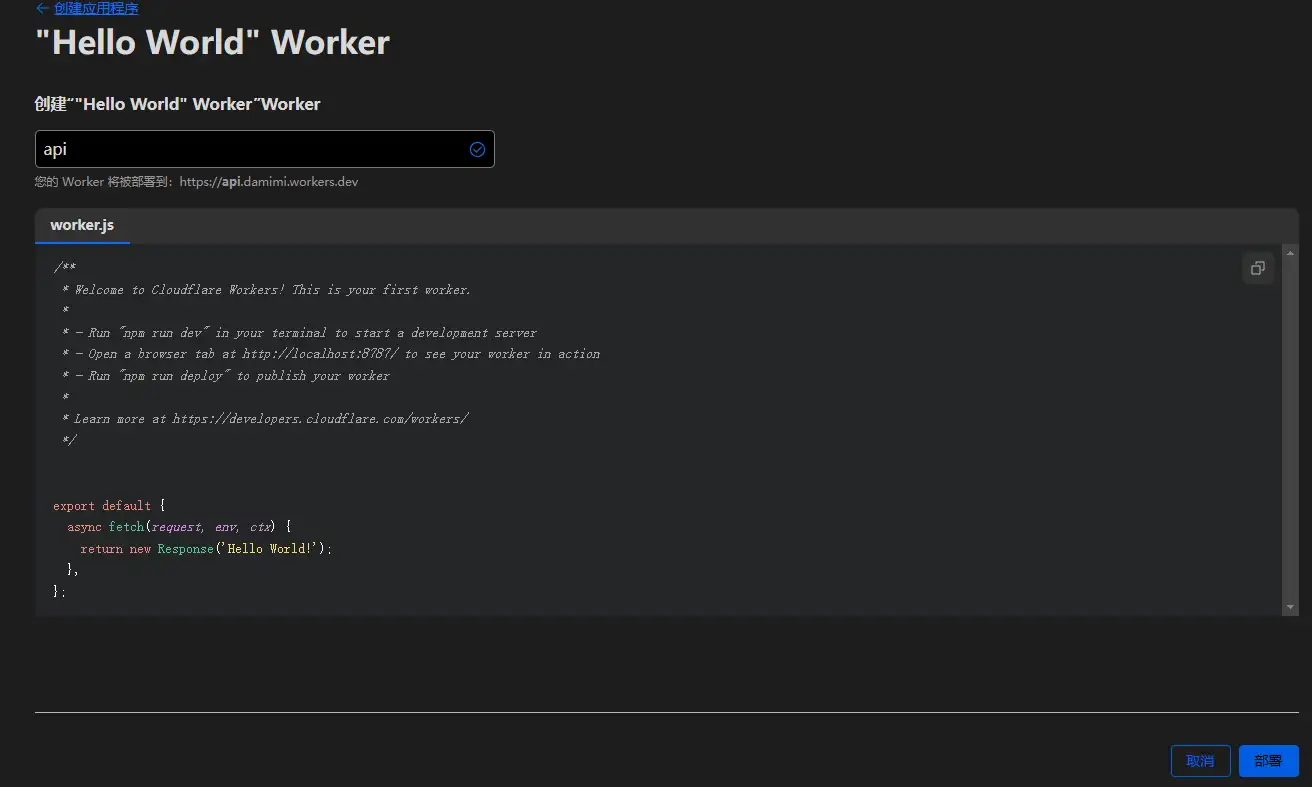Click the Worker name input field containing api
1312x787 pixels.
264,149
